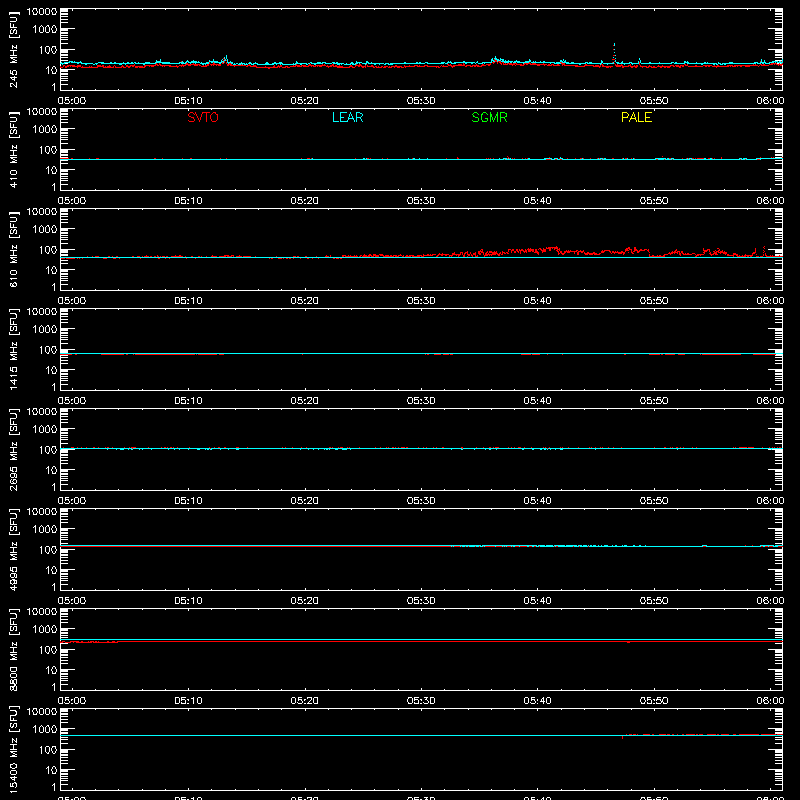Click the green SGMR legend label

coord(489,117)
